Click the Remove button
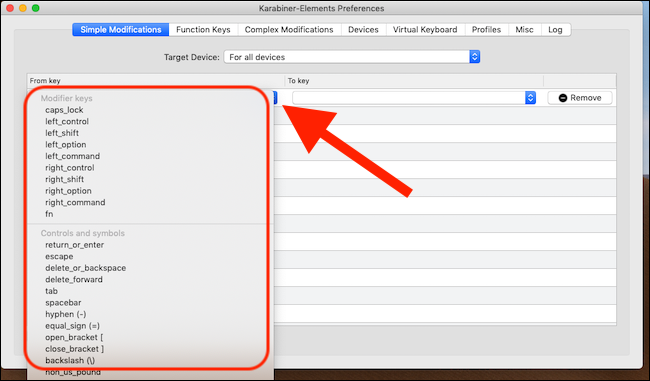The height and width of the screenshot is (381, 650). (x=580, y=98)
